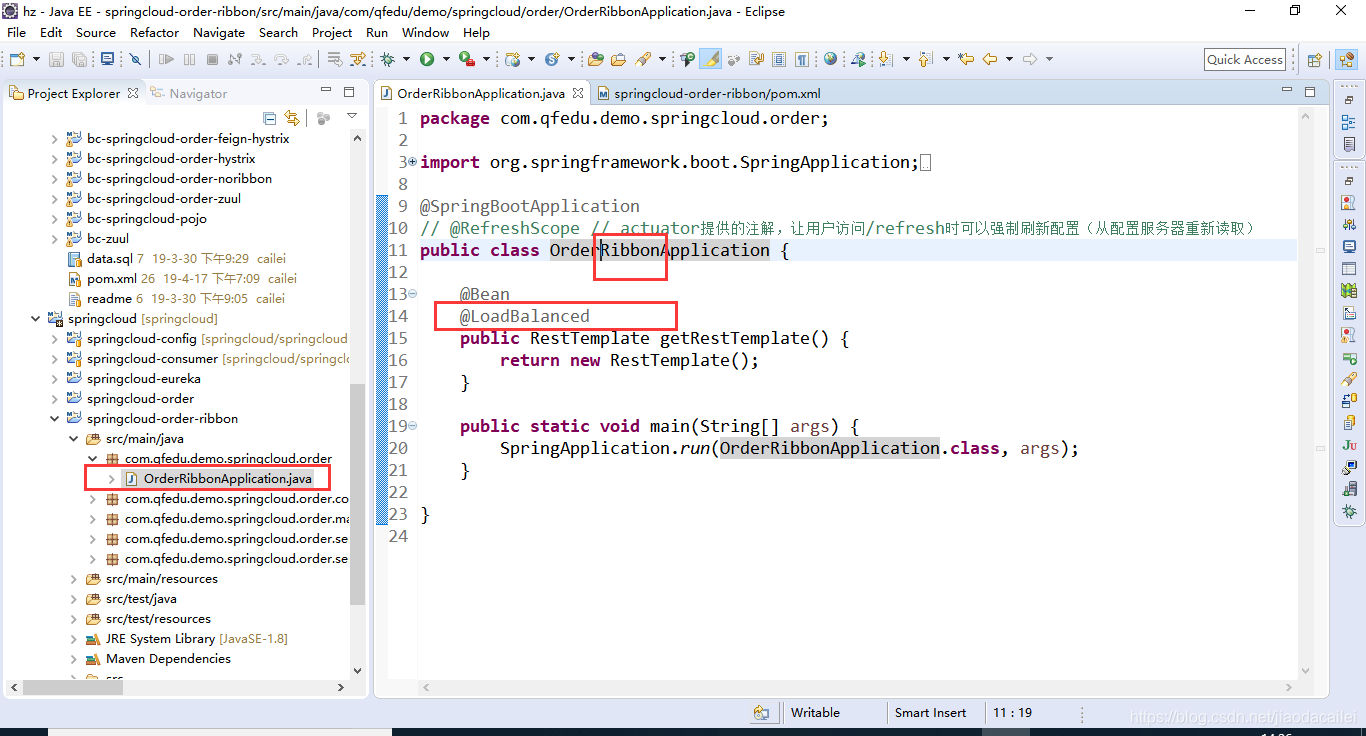Click the Project Explorer vertical scrollbar

357,495
